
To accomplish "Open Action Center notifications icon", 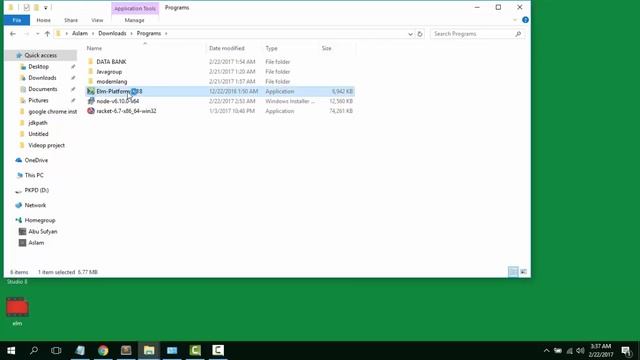I will pyautogui.click(x=626, y=351).
